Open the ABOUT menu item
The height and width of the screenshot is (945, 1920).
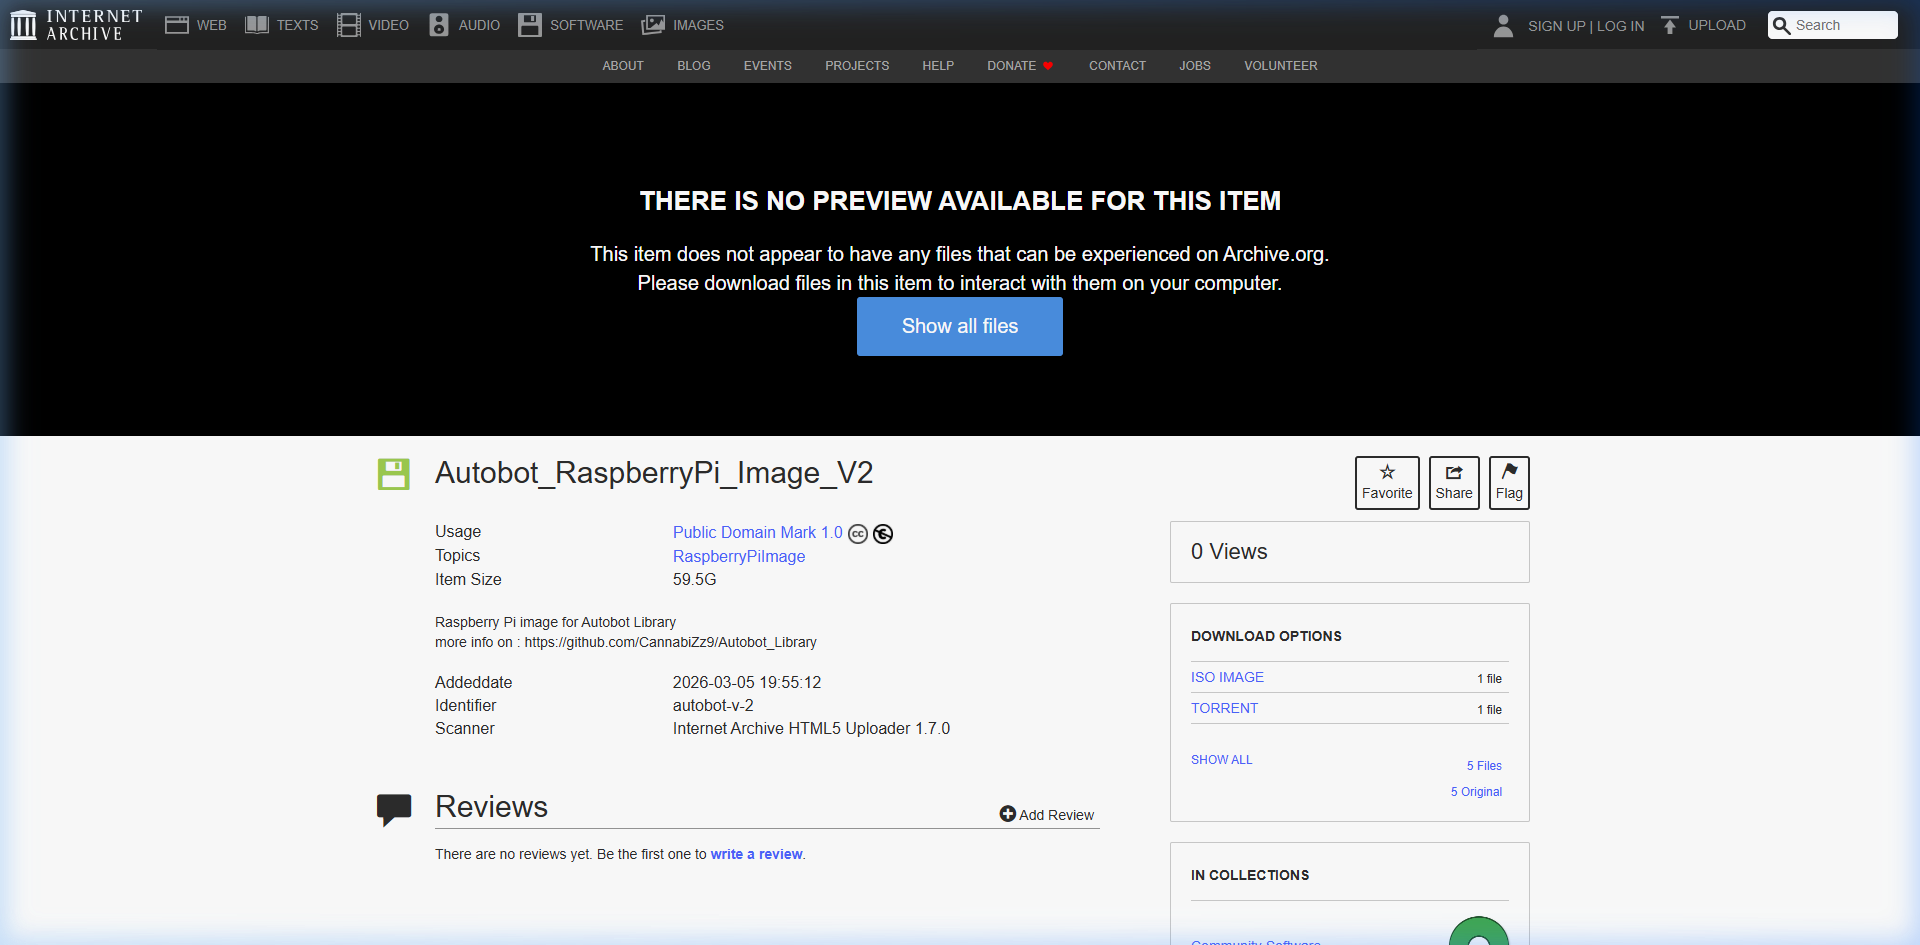(x=622, y=66)
